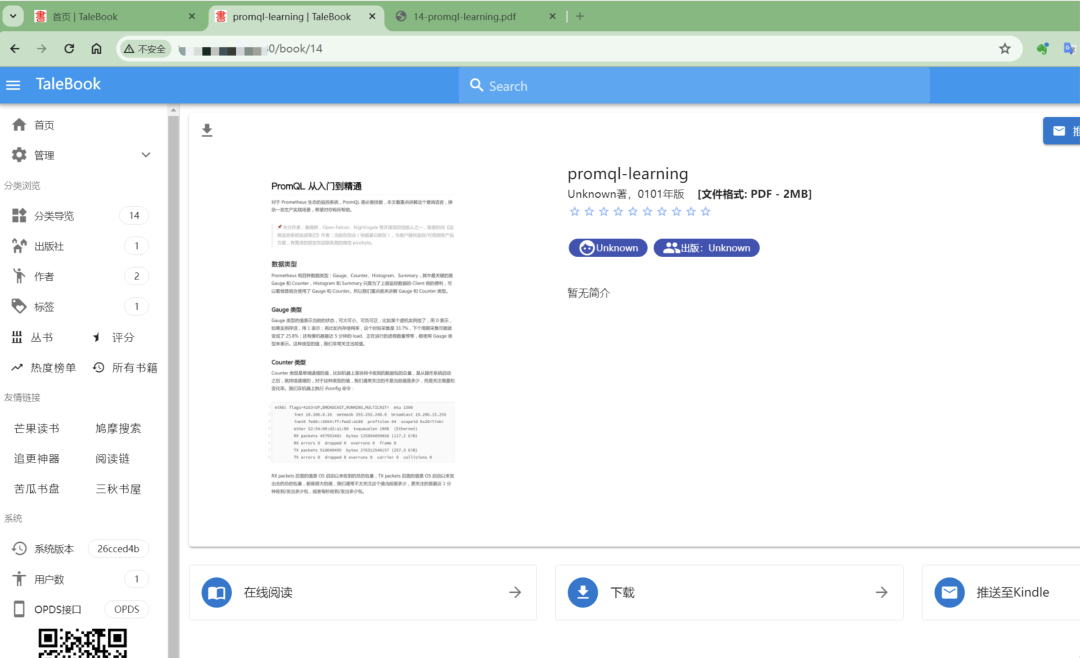The image size is (1080, 658).
Task: Click the 下载 download card
Action: (729, 593)
